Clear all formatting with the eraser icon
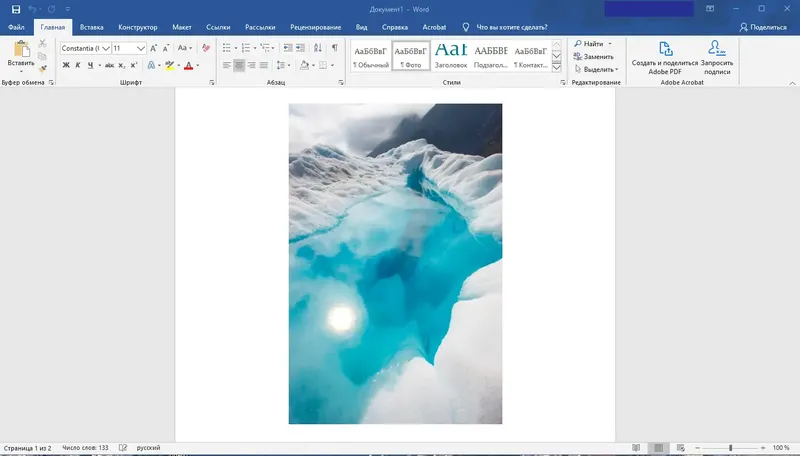Viewport: 800px width, 456px height. point(206,48)
